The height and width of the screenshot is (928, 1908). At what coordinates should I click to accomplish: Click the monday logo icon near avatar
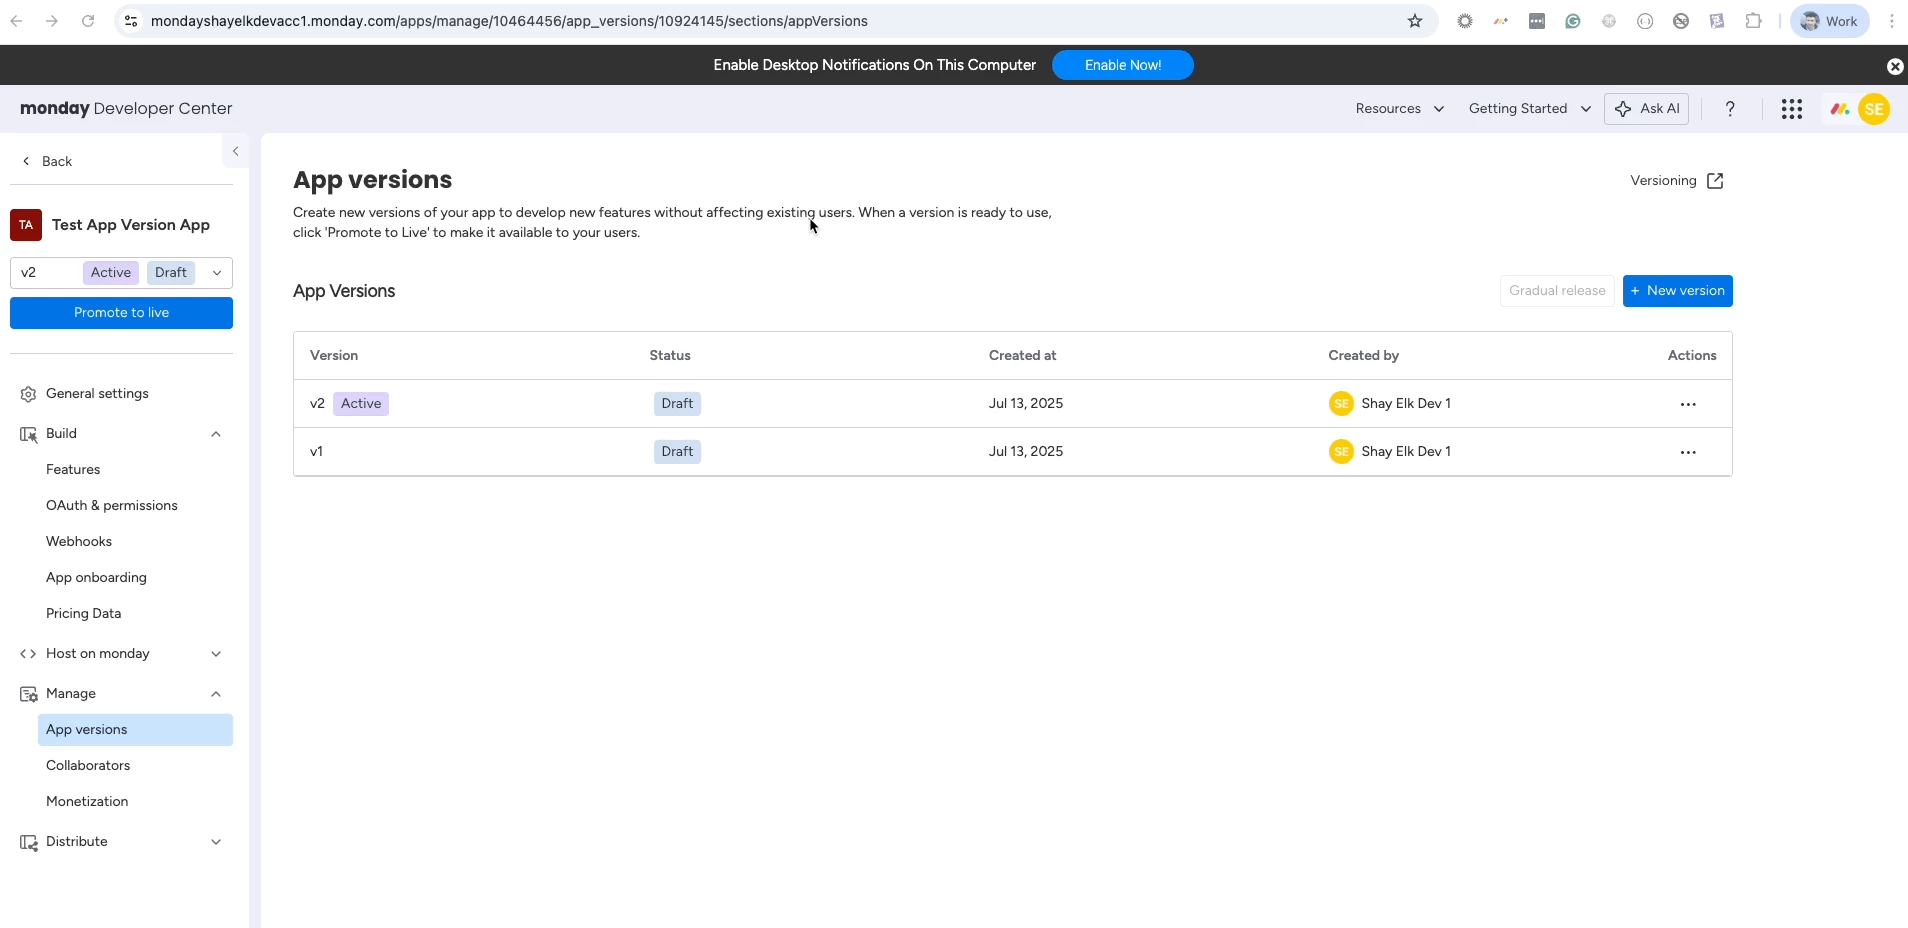click(x=1839, y=109)
